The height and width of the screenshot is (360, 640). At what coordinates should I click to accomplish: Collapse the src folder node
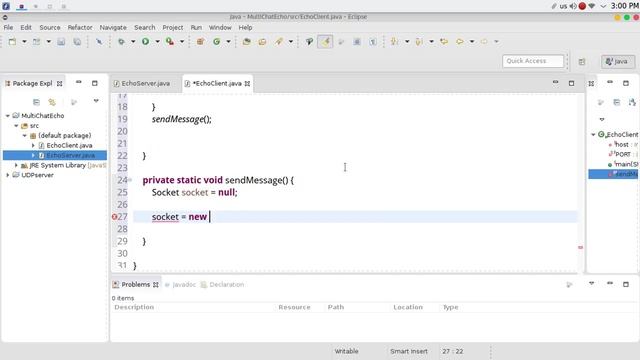tap(16, 126)
